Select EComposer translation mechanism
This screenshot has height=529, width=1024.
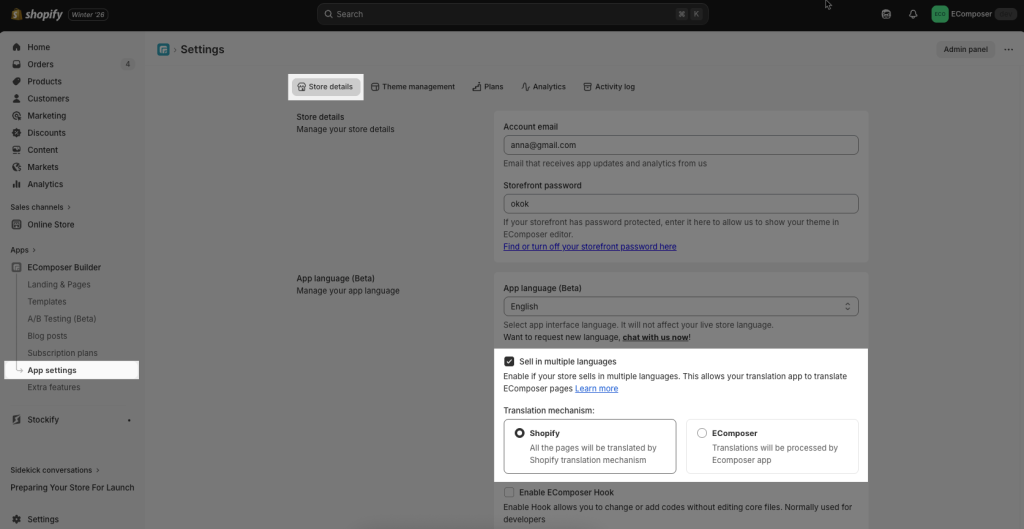click(x=702, y=433)
